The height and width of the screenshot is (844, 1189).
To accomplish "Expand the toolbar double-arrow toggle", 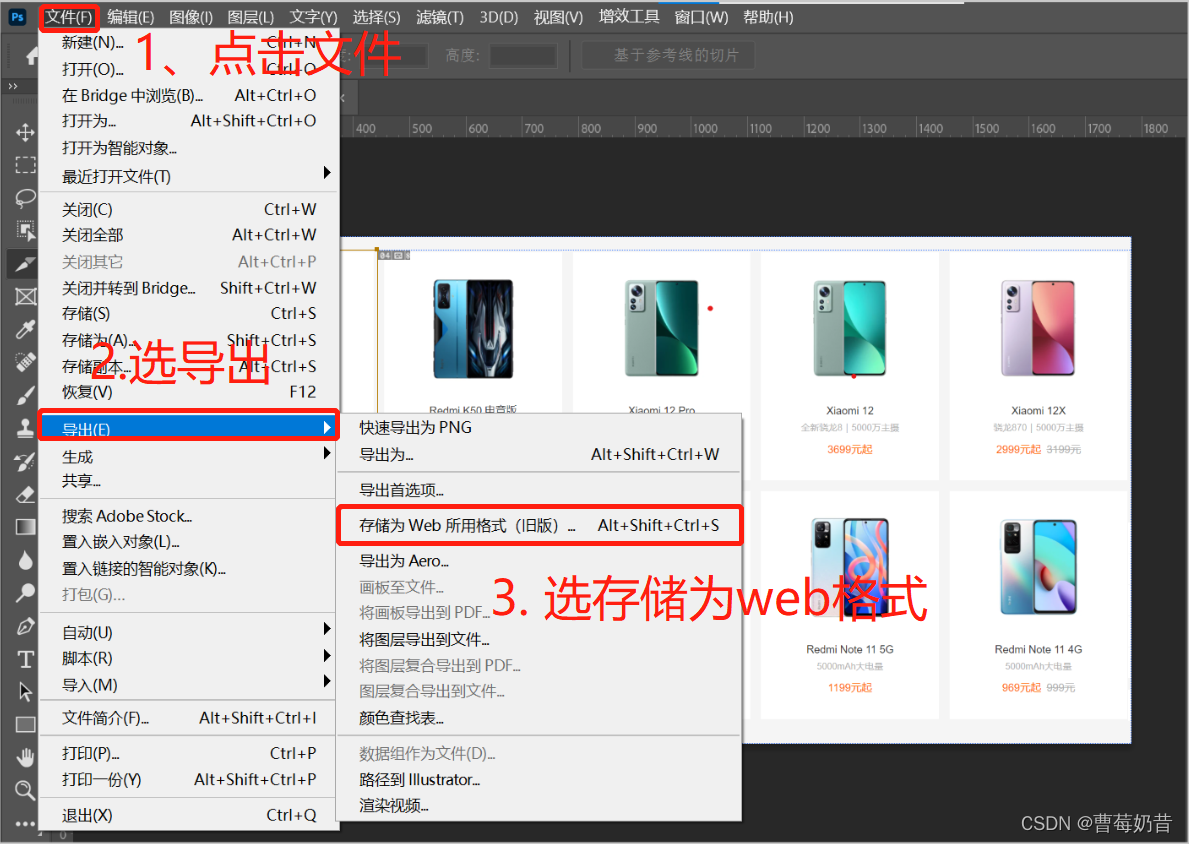I will point(13,86).
